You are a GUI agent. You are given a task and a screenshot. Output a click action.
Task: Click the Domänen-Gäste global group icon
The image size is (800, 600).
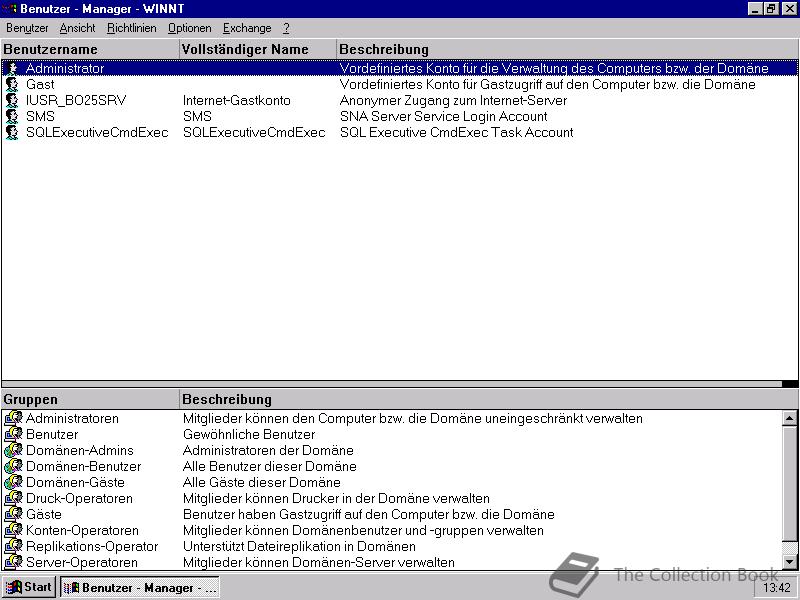(x=13, y=482)
